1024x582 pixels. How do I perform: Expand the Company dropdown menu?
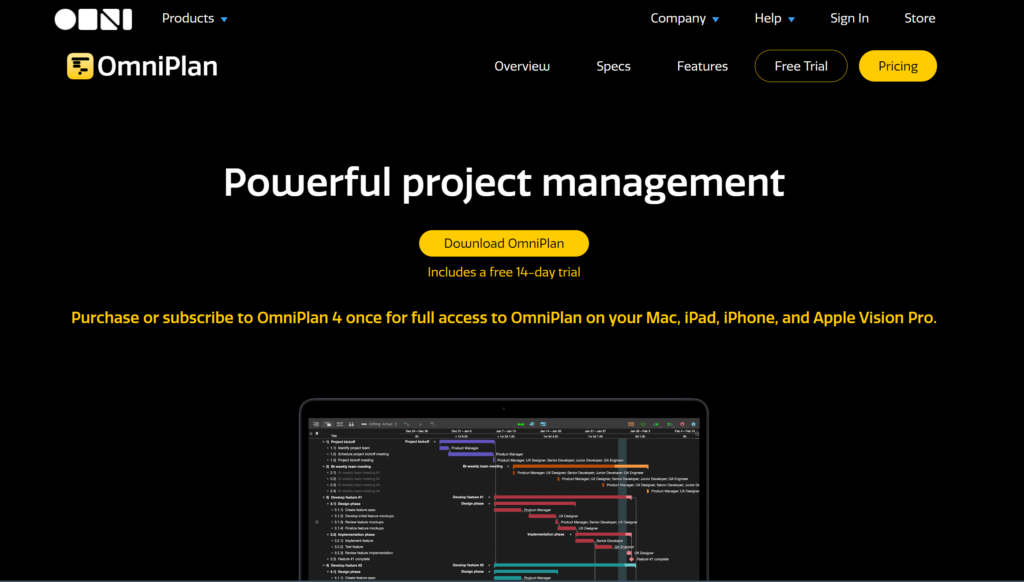click(x=684, y=18)
